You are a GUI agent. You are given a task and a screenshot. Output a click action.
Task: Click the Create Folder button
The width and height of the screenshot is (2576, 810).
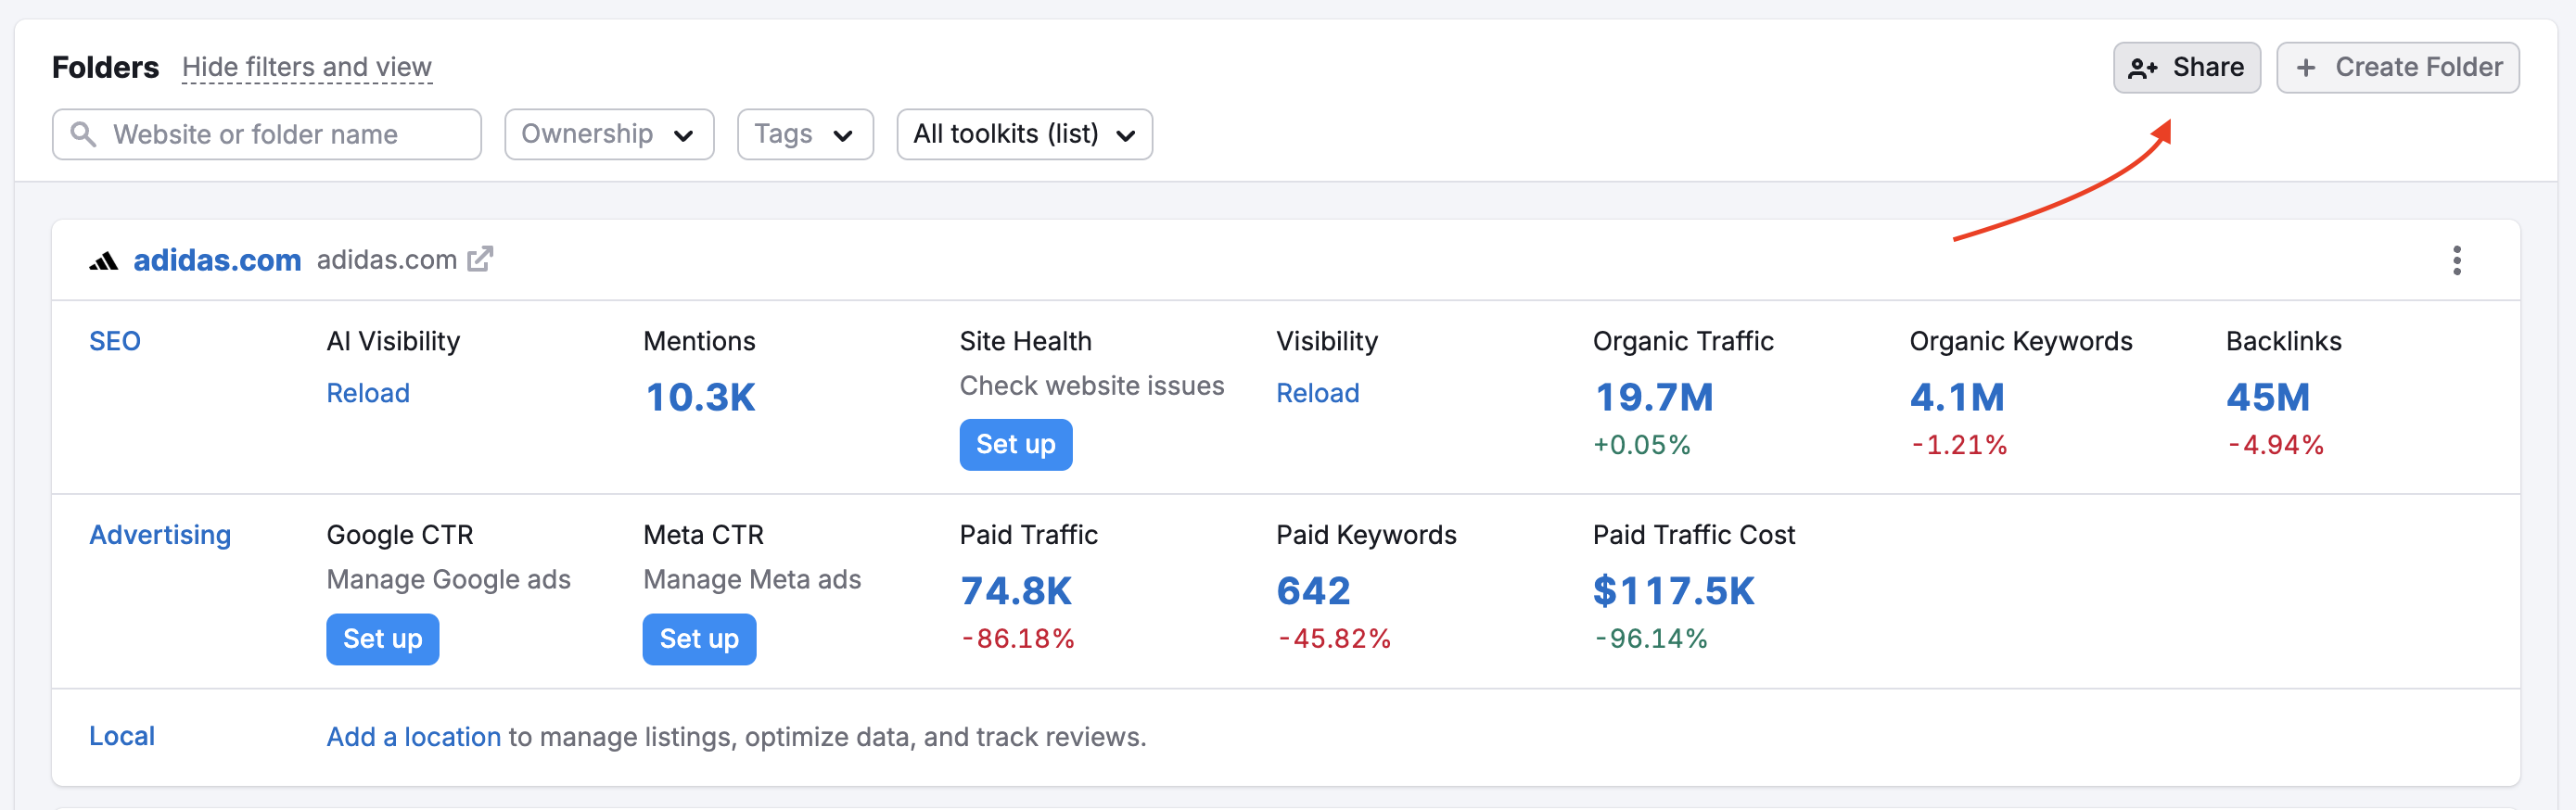point(2397,67)
